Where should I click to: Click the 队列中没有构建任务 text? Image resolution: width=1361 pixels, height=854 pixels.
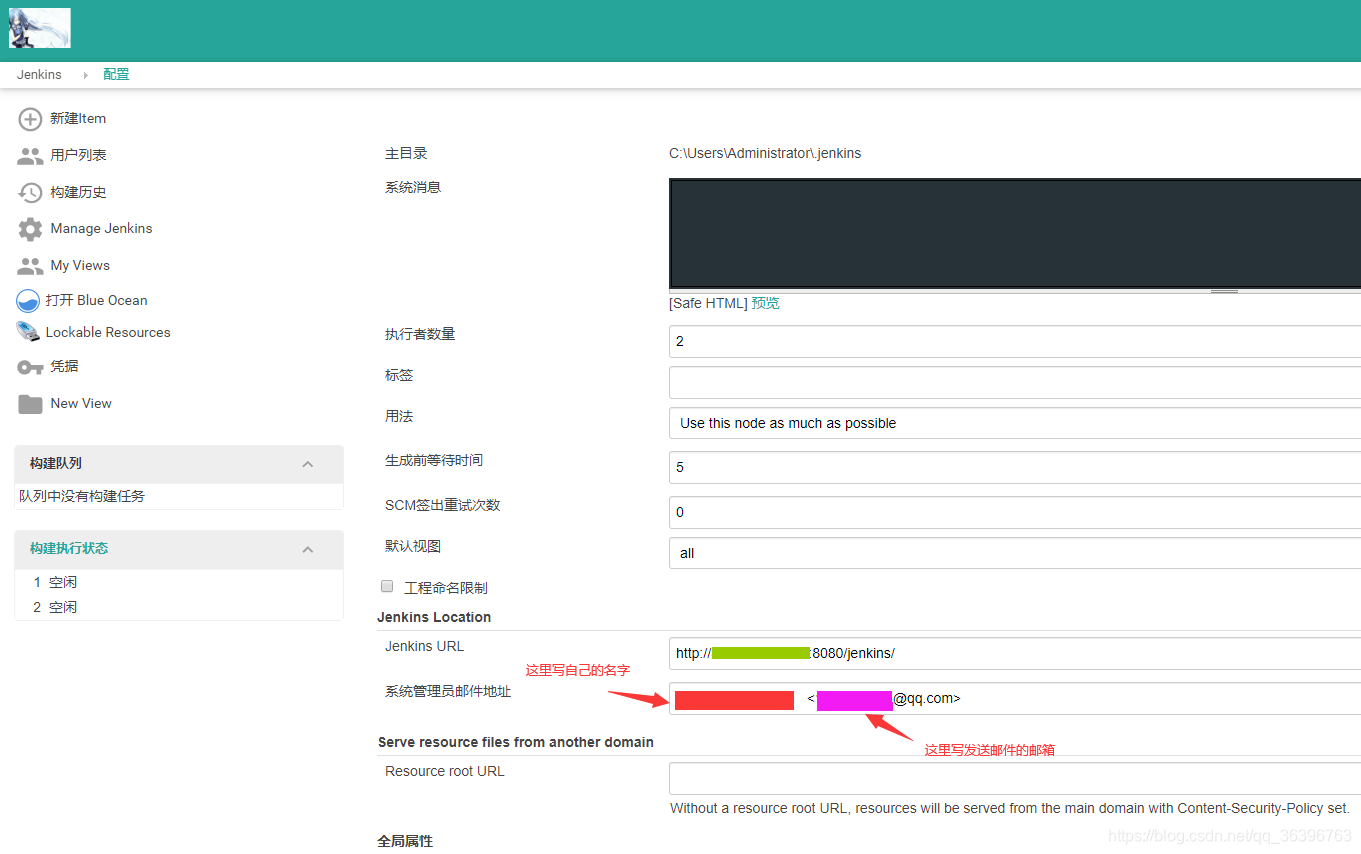82,496
